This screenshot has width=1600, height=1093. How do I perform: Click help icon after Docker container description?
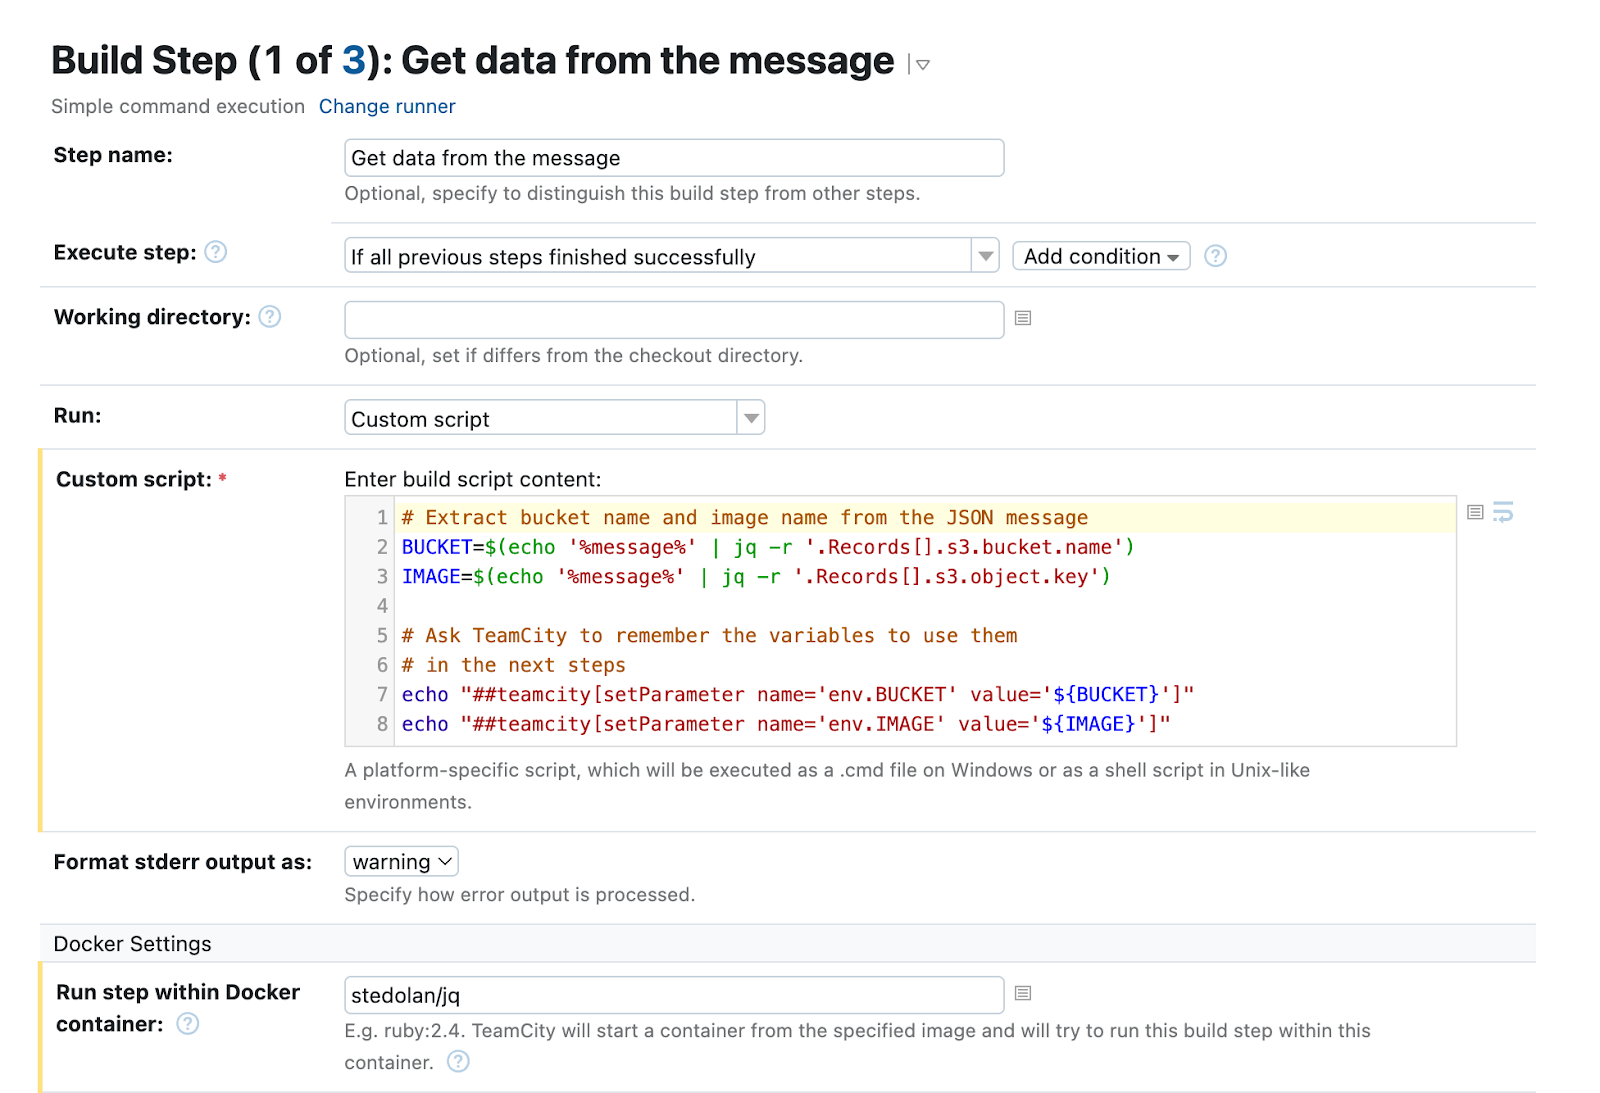coord(458,1062)
